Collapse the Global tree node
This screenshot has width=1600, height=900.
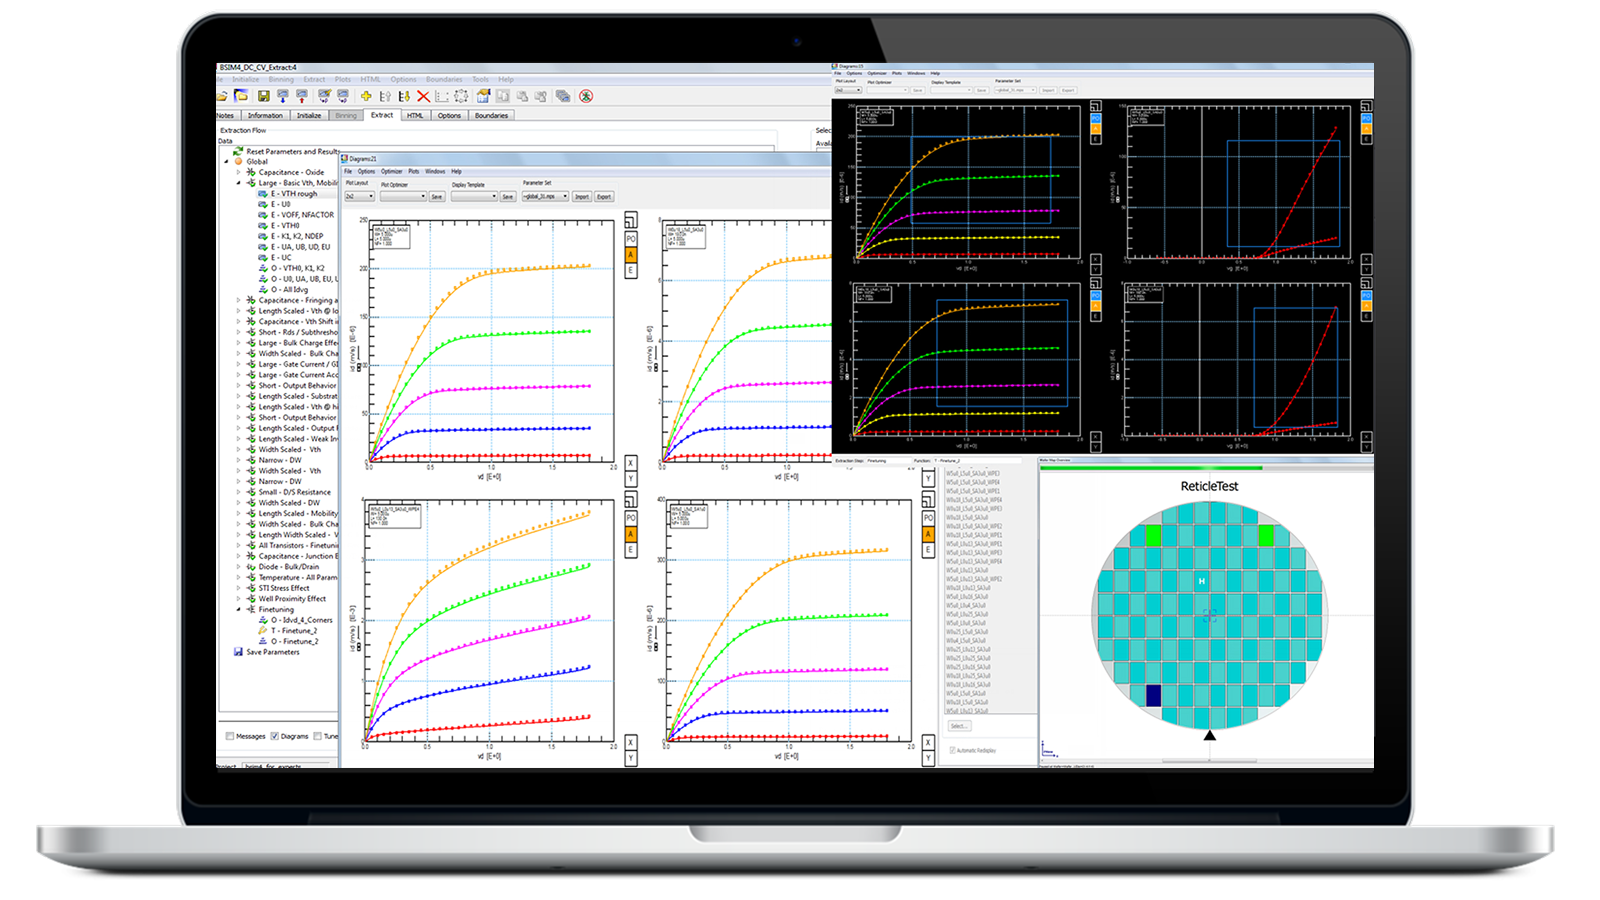tap(226, 161)
